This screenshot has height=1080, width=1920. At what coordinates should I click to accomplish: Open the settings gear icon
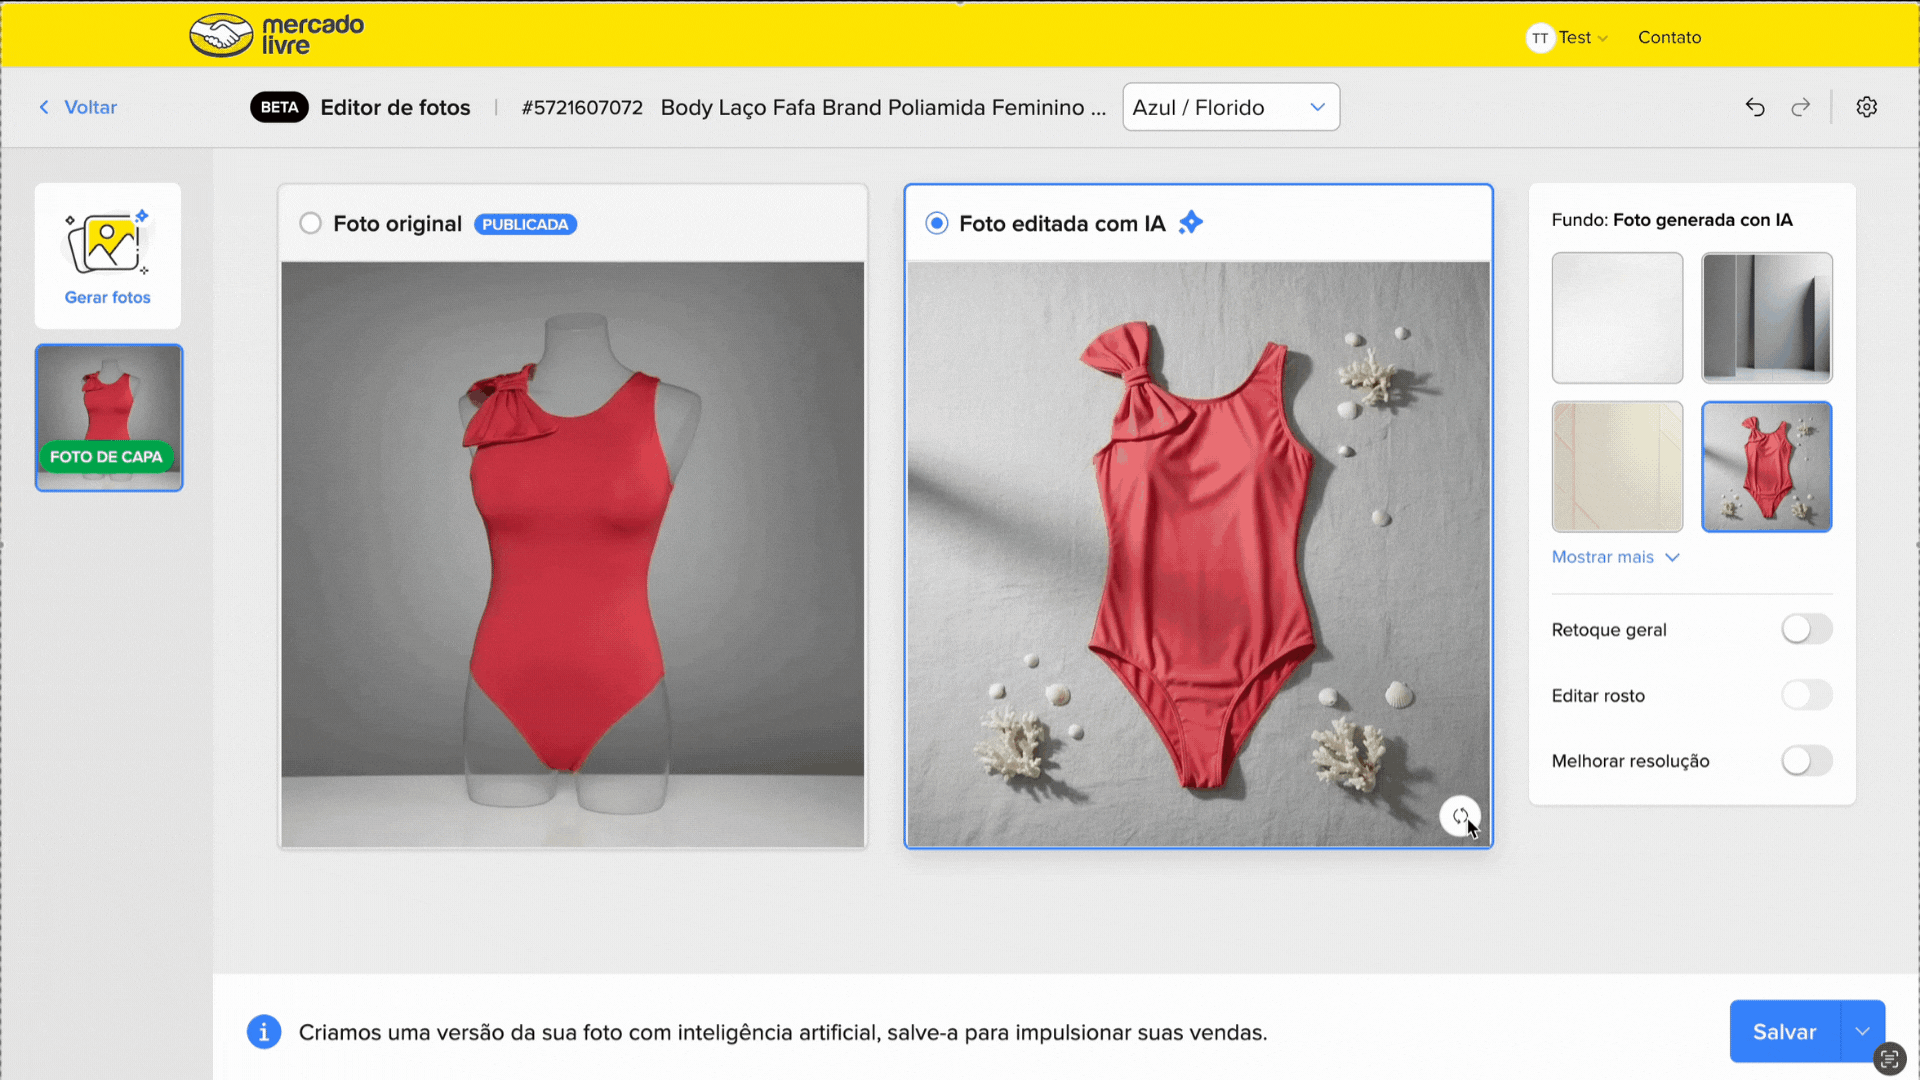click(x=1866, y=107)
